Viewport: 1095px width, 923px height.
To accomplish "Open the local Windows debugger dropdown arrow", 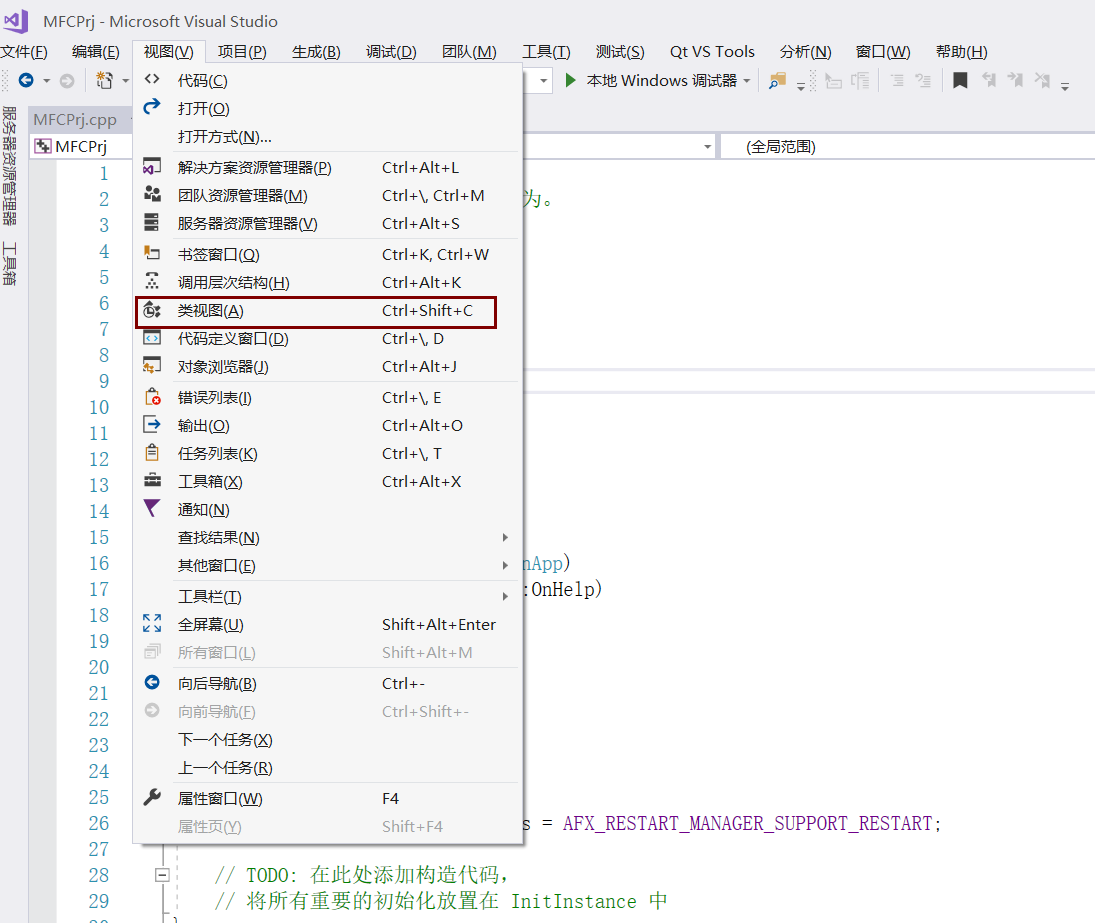I will (747, 81).
